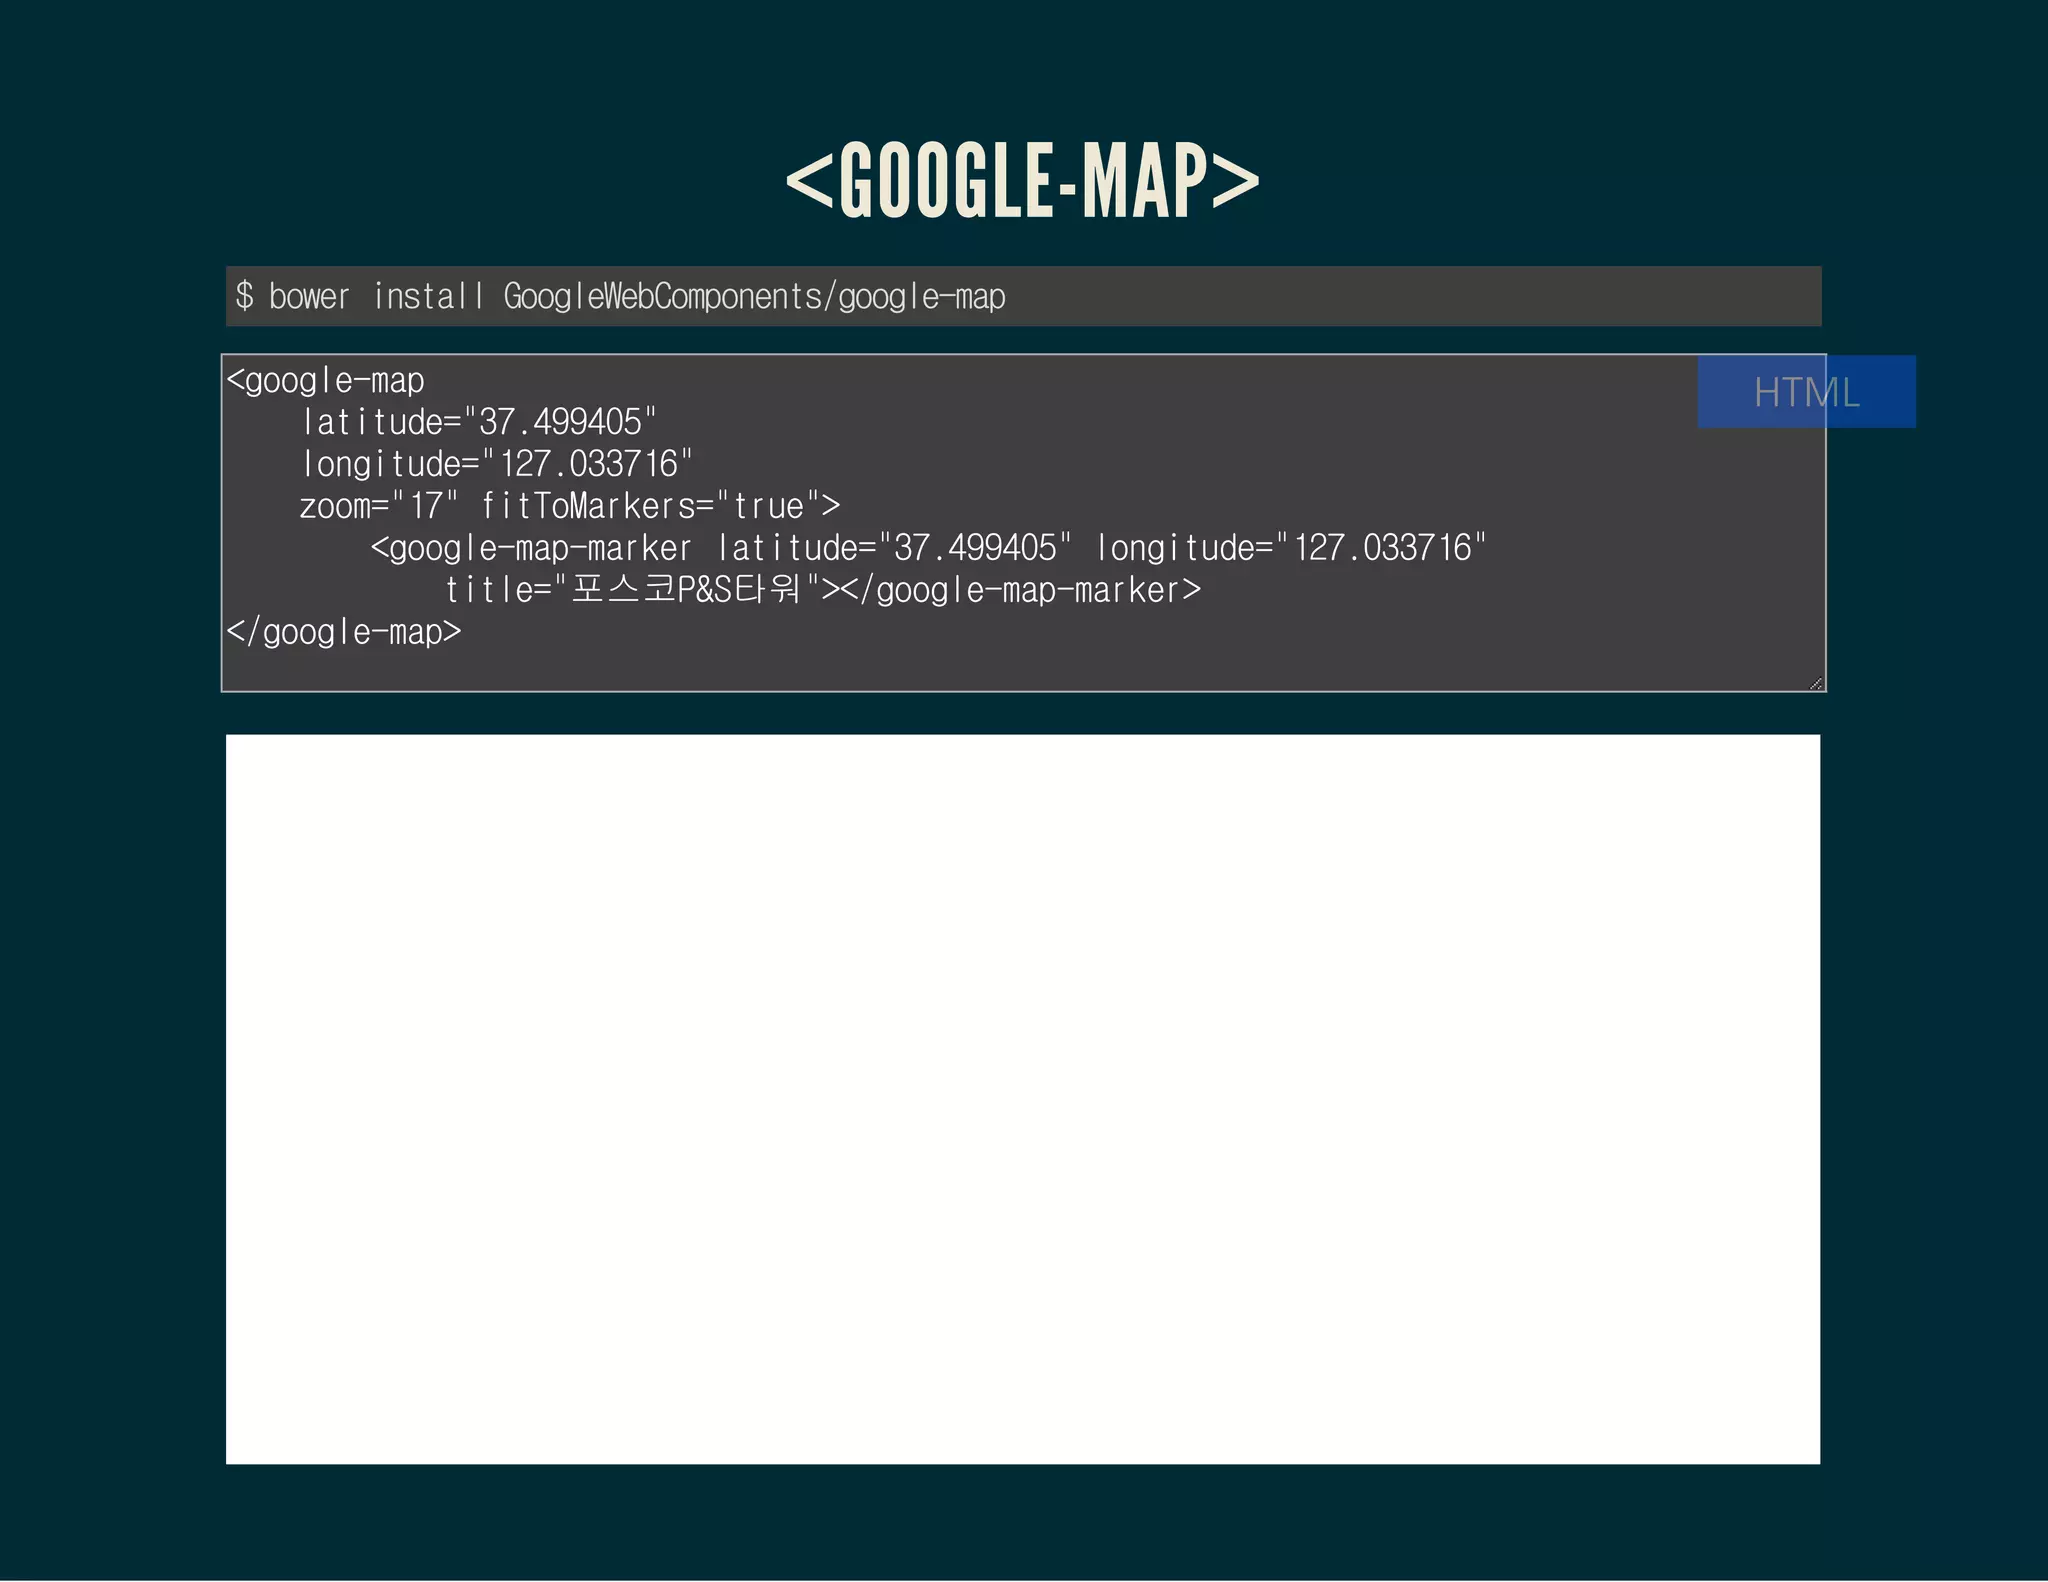Click the <GOOGLE-MAP> slide heading

click(1023, 180)
